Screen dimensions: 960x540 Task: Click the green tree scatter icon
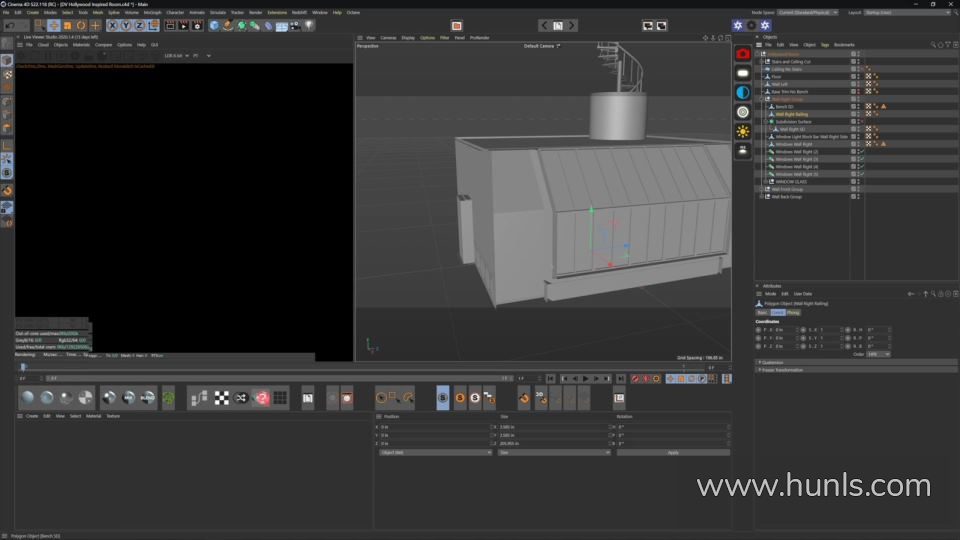[x=168, y=398]
